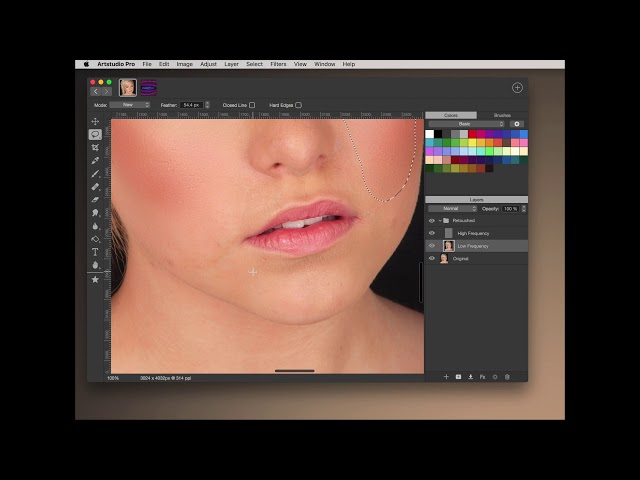The width and height of the screenshot is (640, 480).
Task: Hide the Low Frequency layer
Action: pos(431,246)
